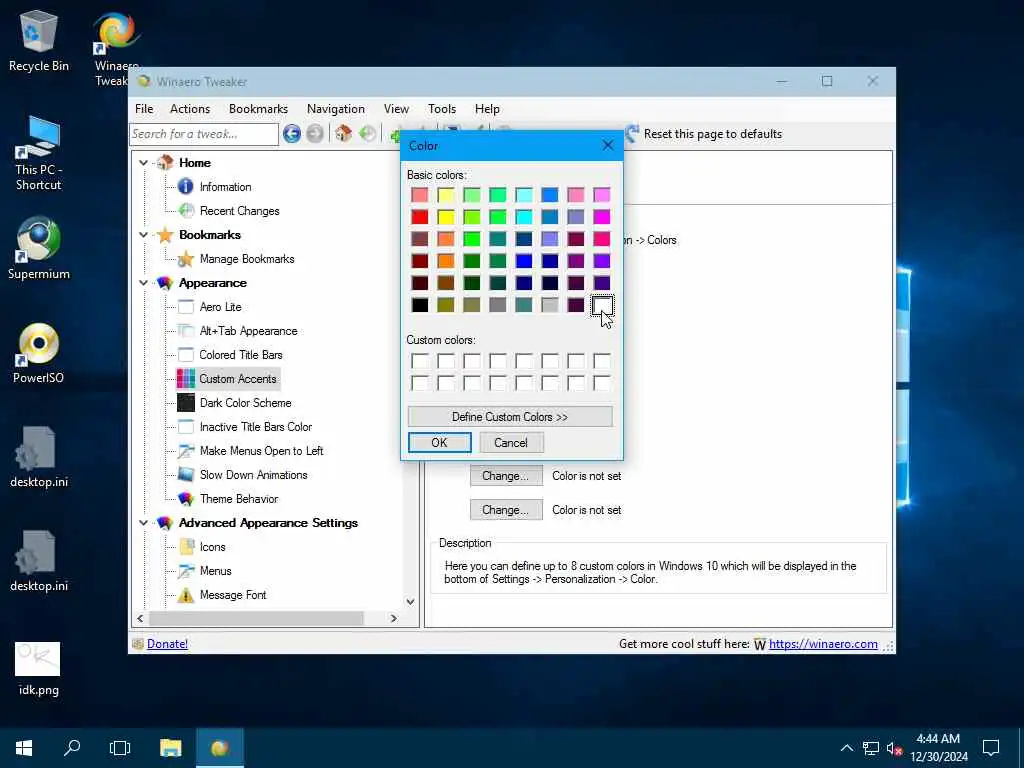The width and height of the screenshot is (1024, 768).
Task: Confirm color with OK button
Action: click(440, 443)
